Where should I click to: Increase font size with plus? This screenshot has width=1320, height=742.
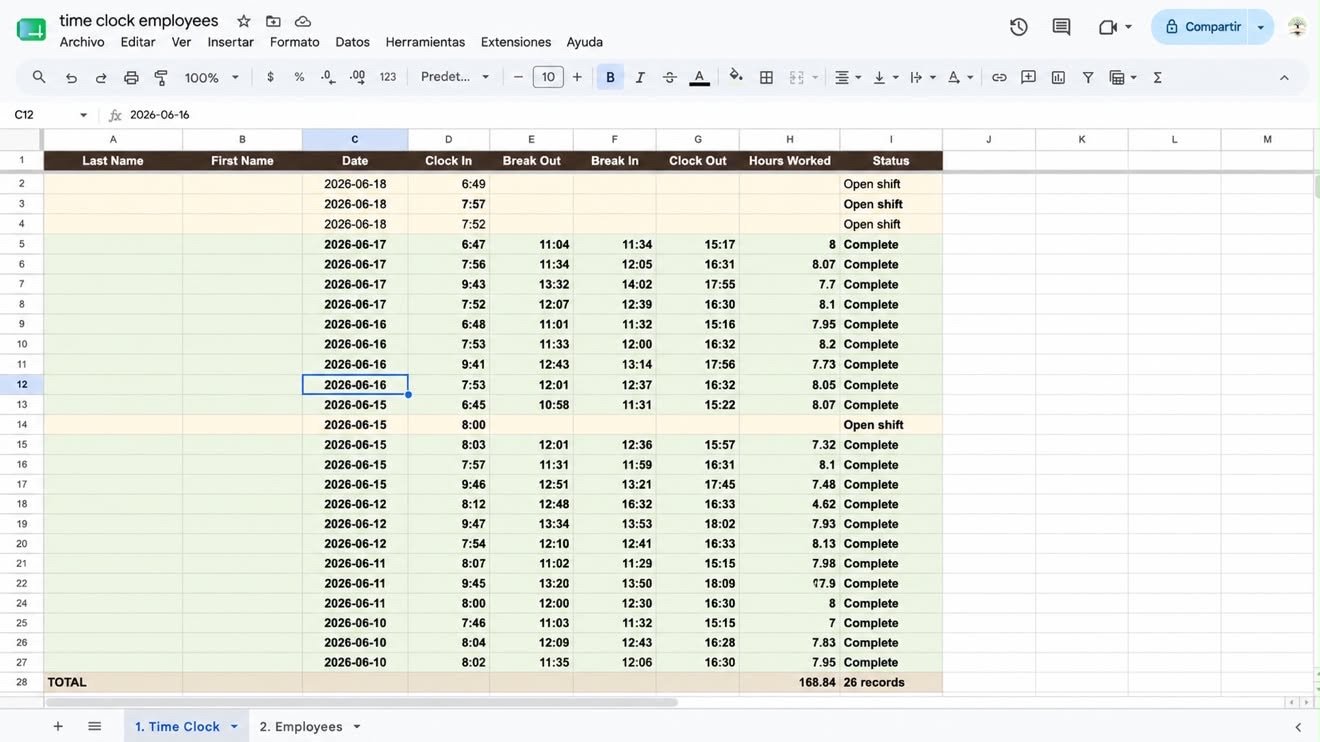tap(577, 77)
